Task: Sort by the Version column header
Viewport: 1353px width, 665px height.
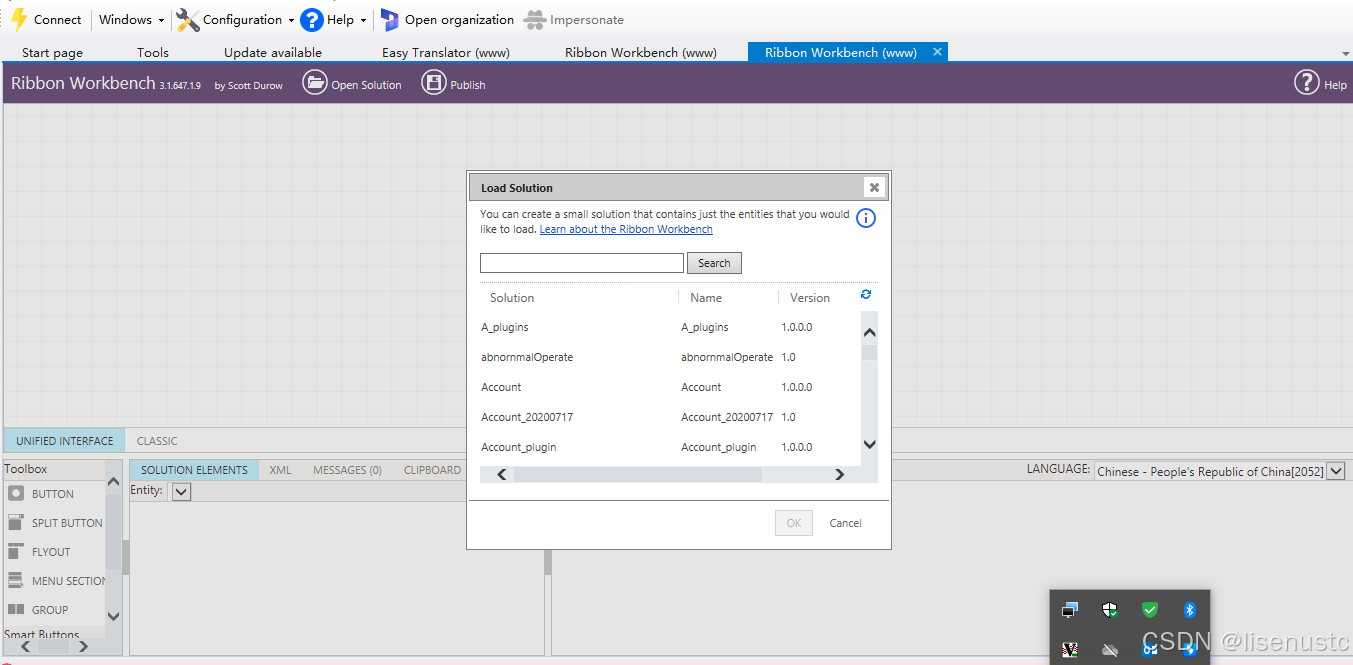Action: (x=810, y=298)
